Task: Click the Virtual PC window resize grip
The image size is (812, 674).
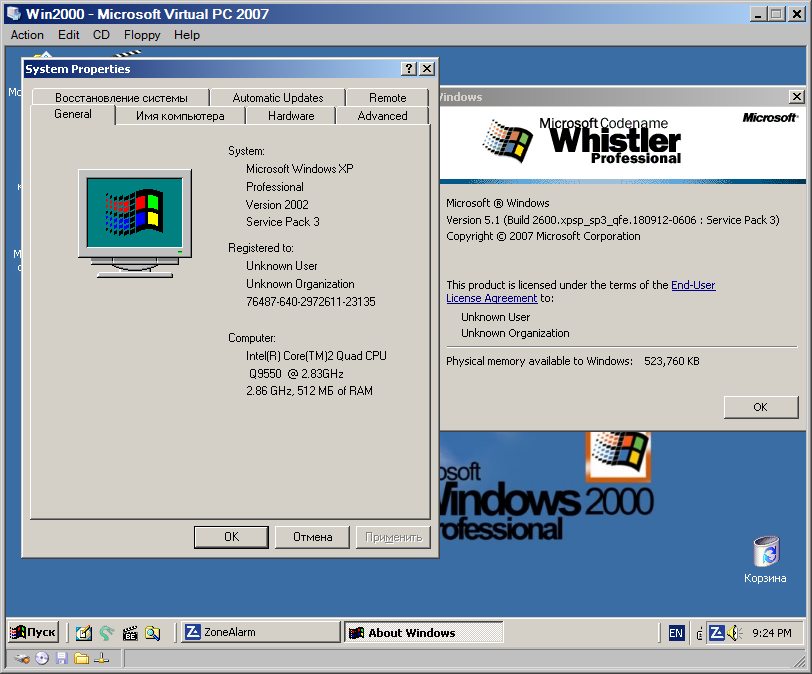Action: pos(800,661)
